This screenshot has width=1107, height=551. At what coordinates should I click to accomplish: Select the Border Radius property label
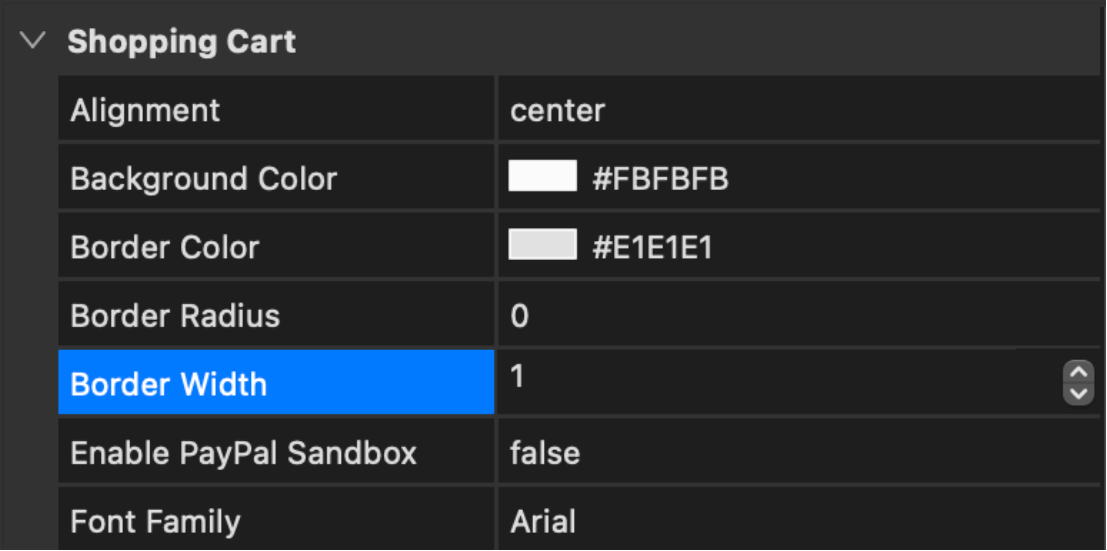point(175,316)
